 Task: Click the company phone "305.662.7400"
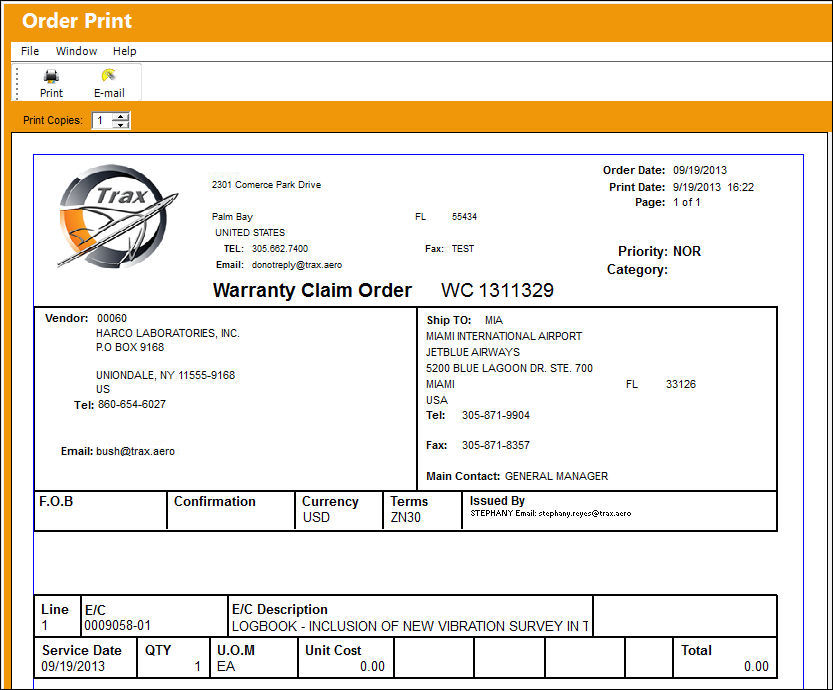click(280, 249)
